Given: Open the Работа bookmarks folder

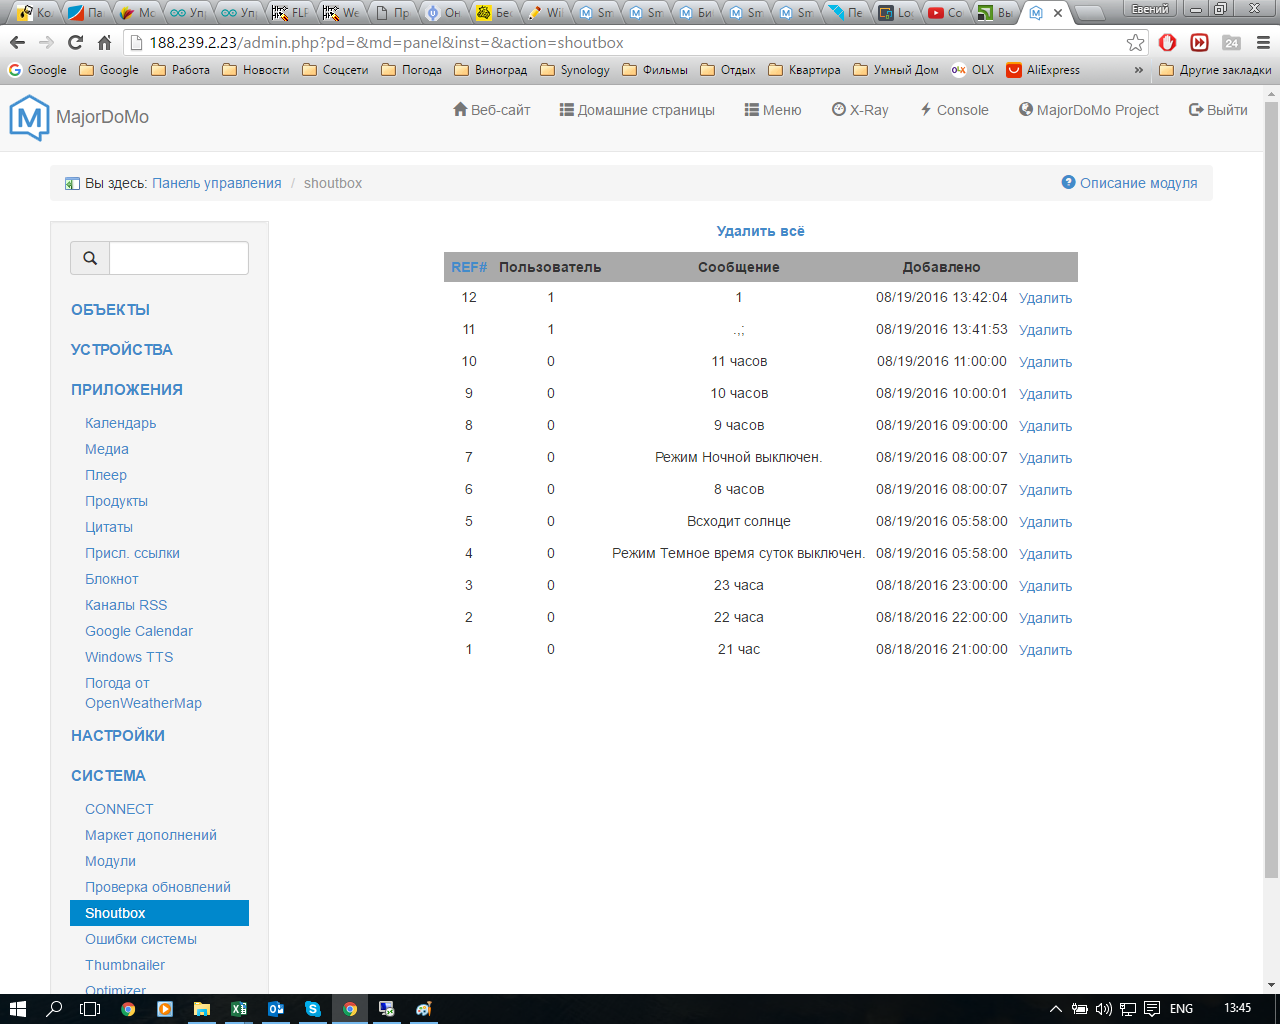Looking at the screenshot, I should pos(180,70).
